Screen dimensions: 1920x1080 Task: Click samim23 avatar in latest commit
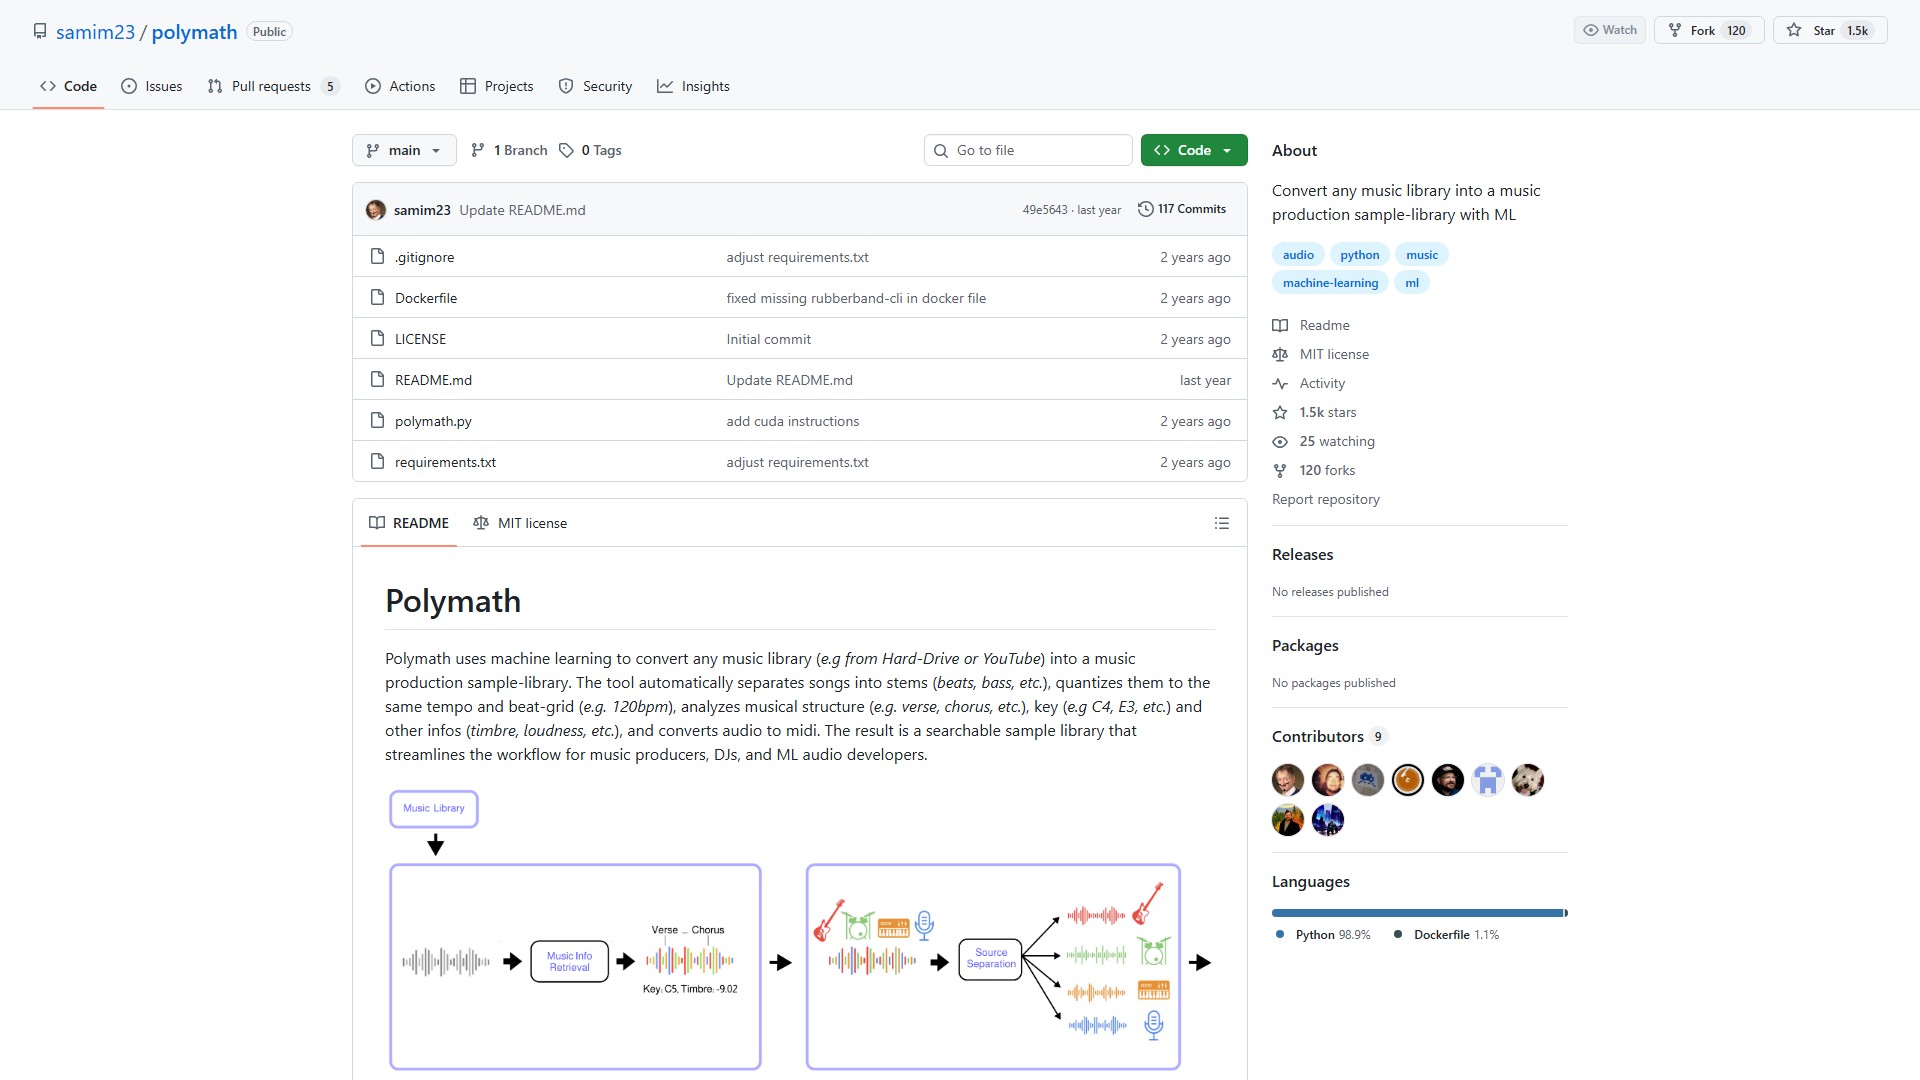(376, 210)
